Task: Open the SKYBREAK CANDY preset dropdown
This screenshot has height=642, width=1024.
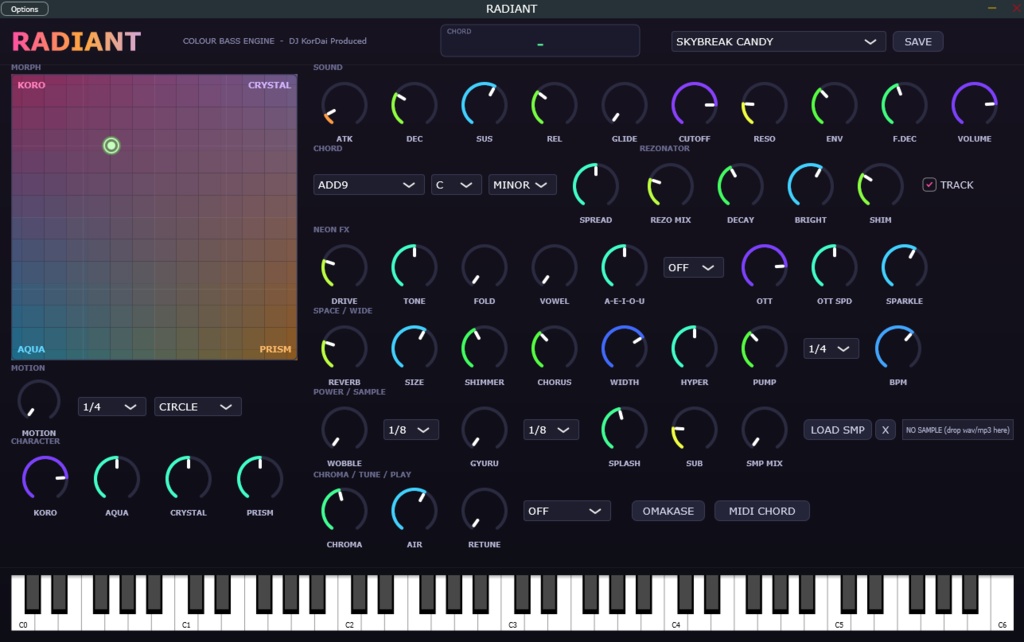Action: pos(778,41)
